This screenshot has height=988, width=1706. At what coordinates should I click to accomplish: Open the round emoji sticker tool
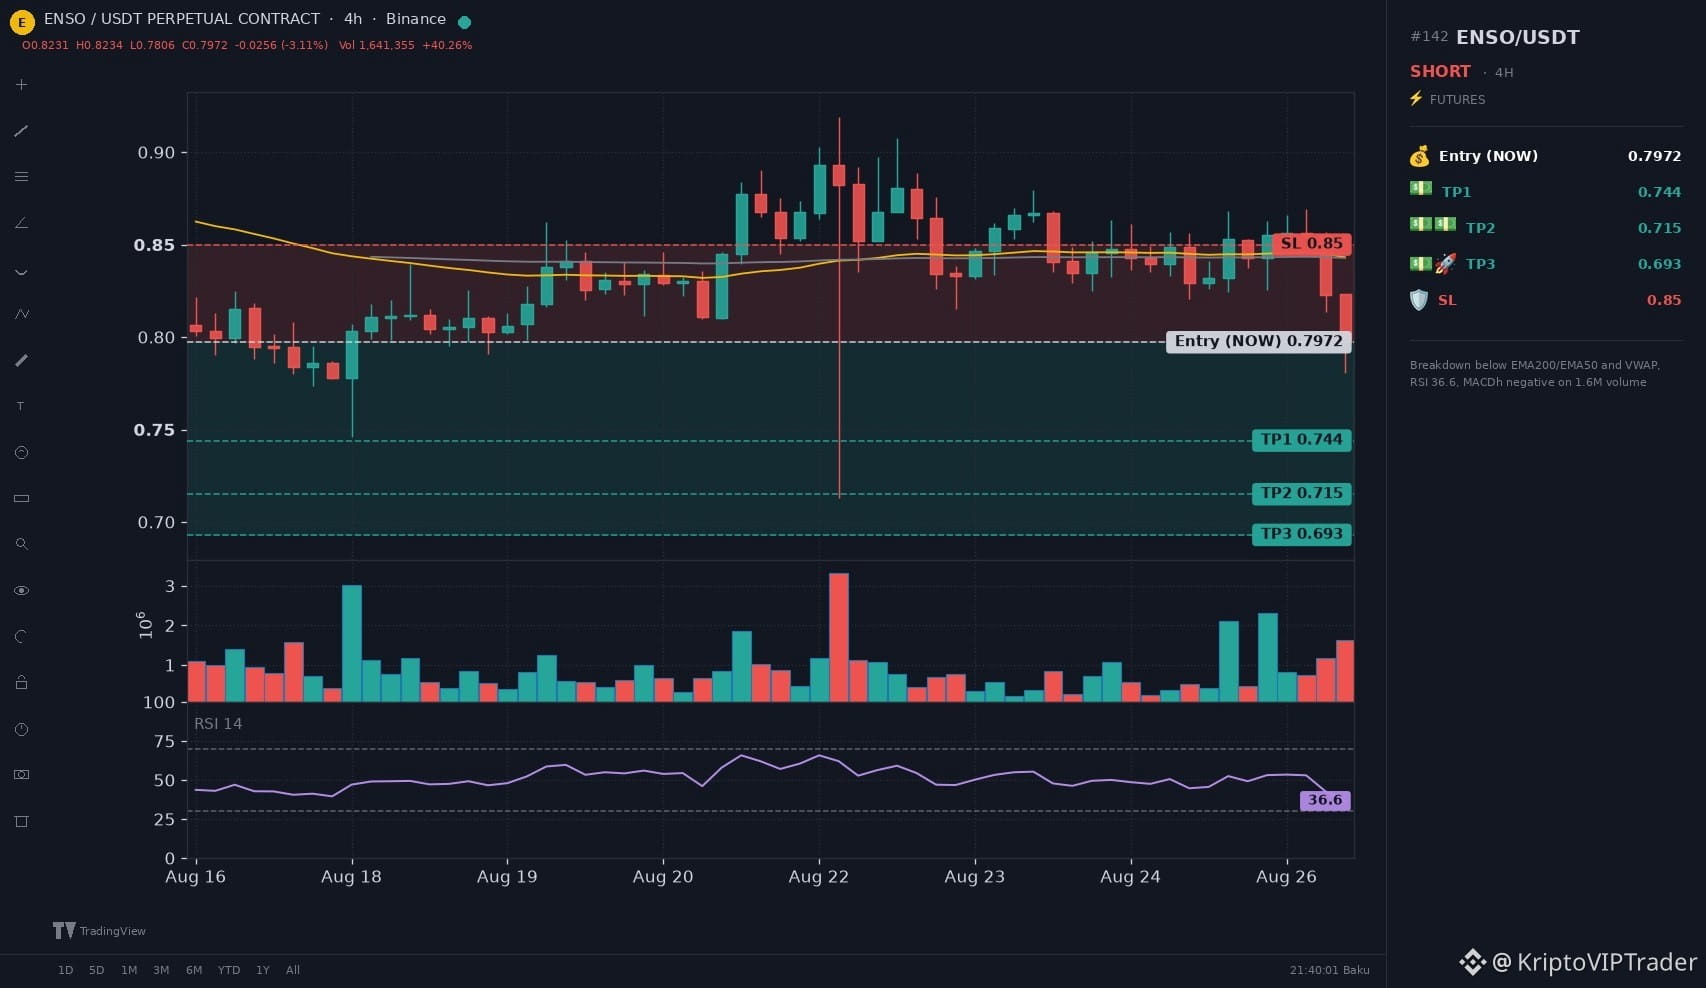pyautogui.click(x=21, y=453)
